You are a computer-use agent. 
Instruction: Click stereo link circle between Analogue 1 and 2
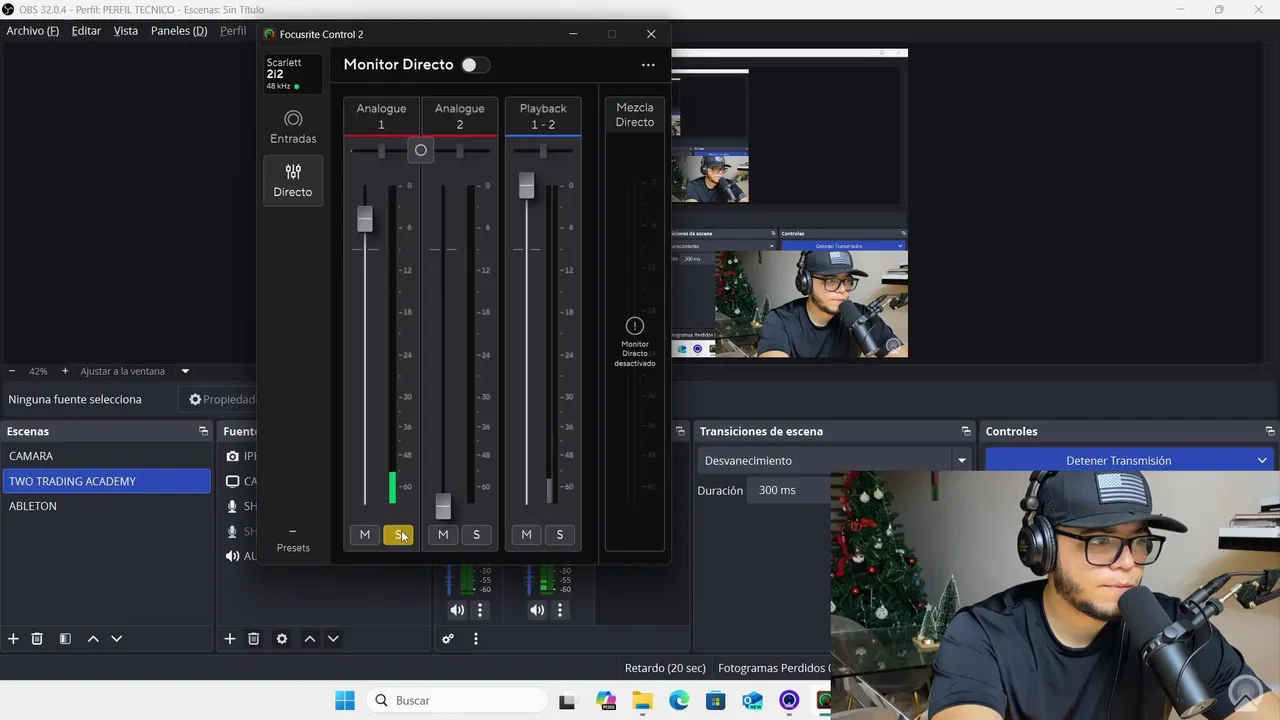pyautogui.click(x=421, y=150)
